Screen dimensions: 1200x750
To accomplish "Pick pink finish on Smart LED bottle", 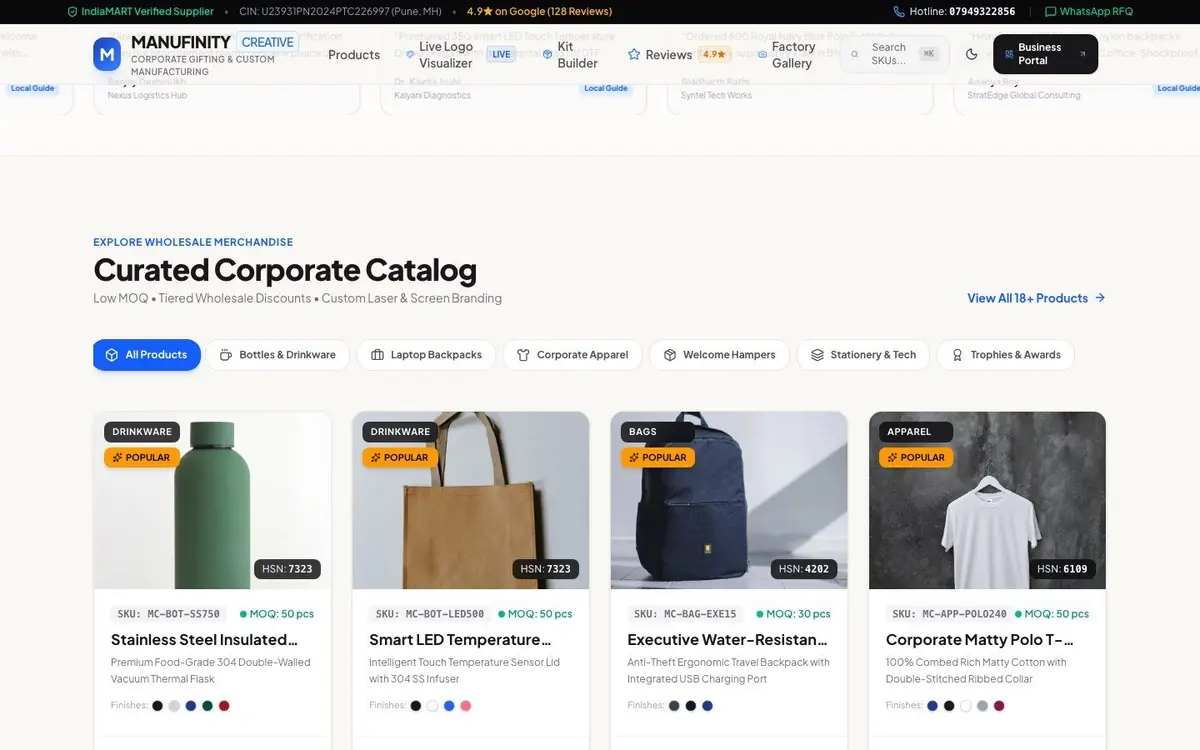I will (466, 706).
